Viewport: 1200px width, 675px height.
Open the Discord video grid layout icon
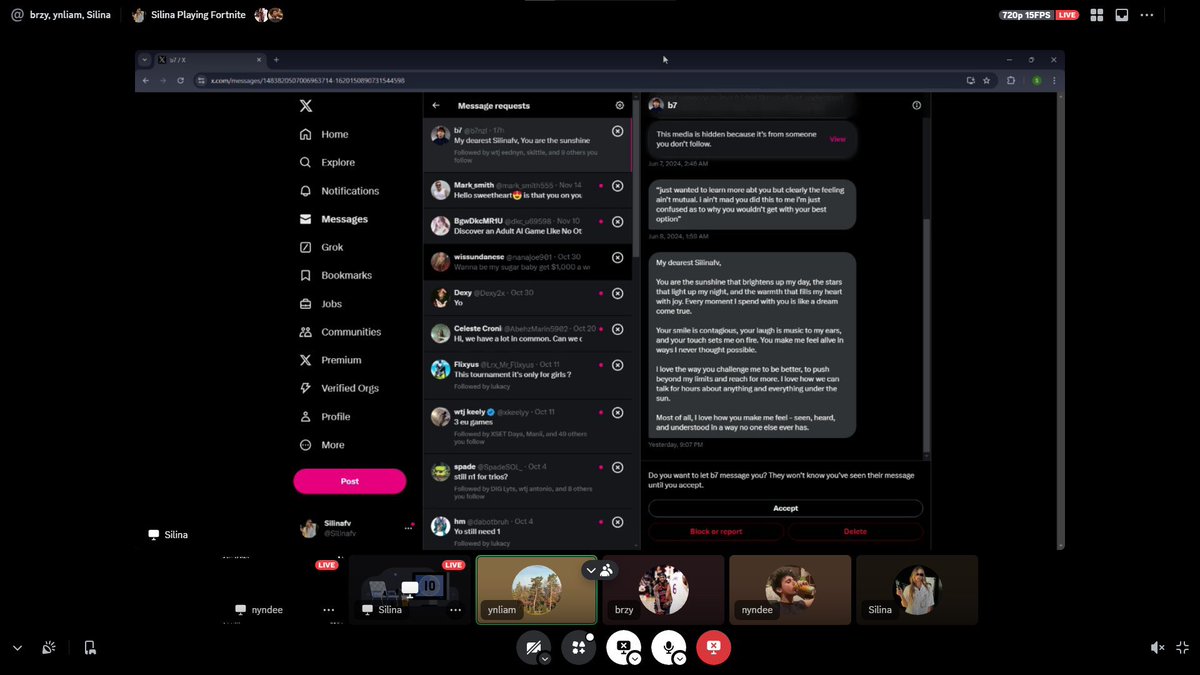click(1097, 15)
